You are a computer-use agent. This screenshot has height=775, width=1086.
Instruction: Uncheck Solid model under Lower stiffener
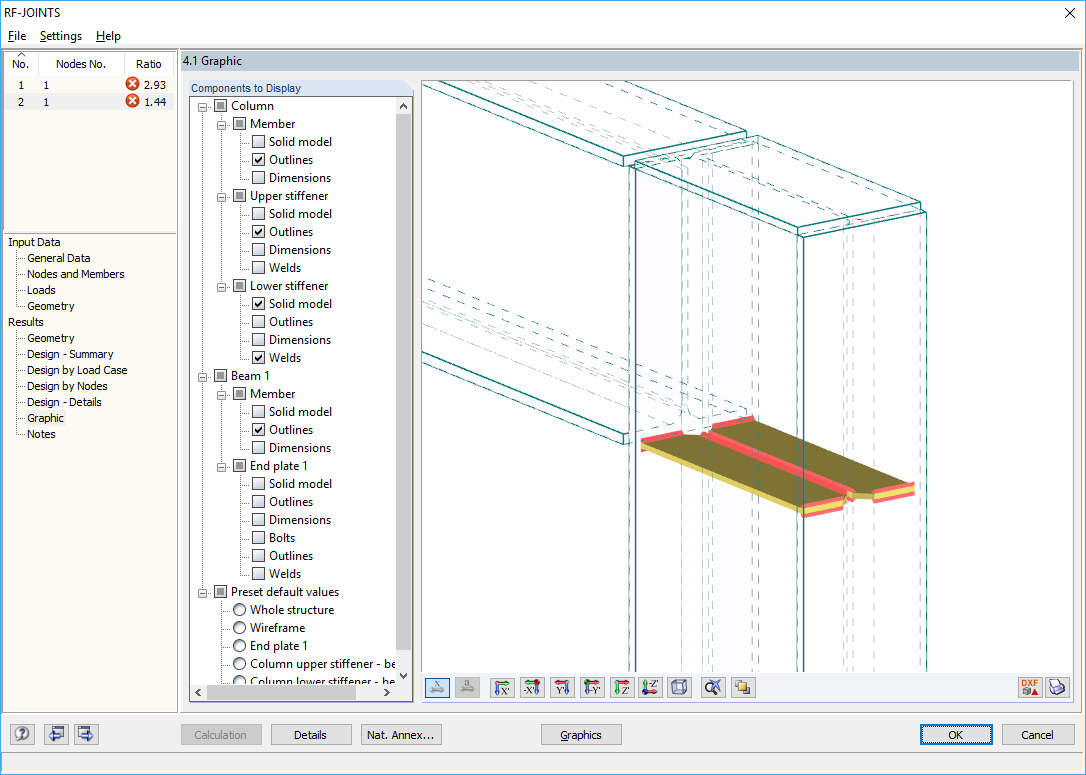[x=258, y=303]
